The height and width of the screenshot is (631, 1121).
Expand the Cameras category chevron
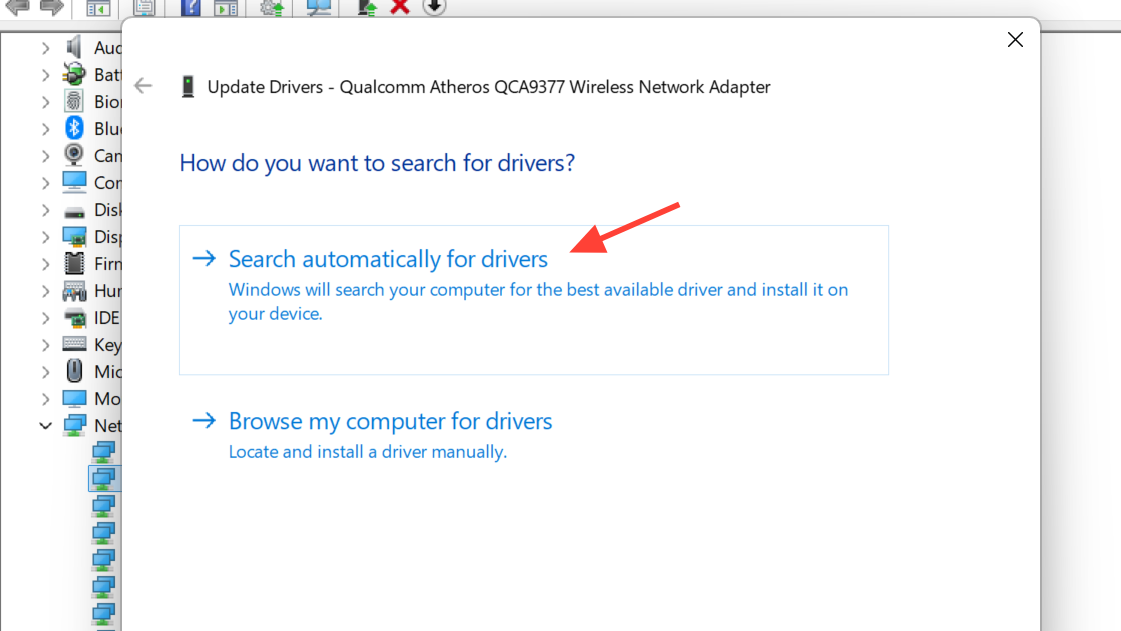point(45,156)
